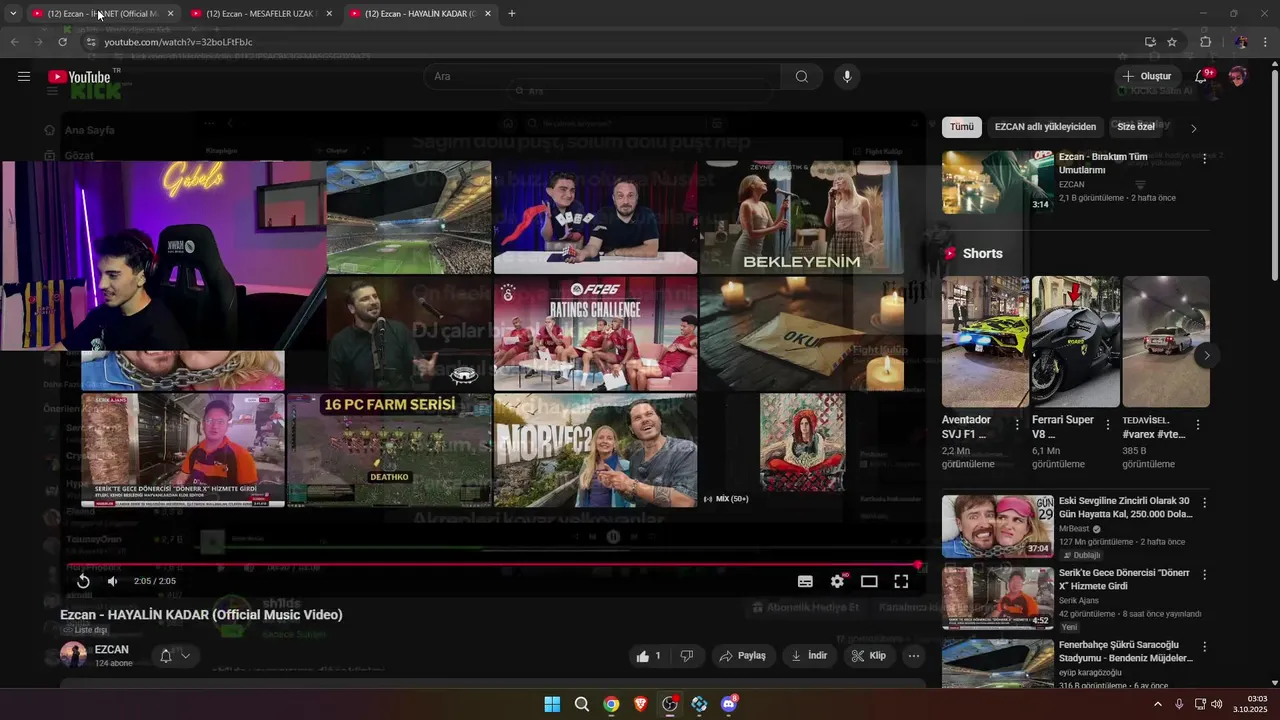Open options for the Ferrari Super V8 short
This screenshot has width=1280, height=720.
click(x=1107, y=425)
